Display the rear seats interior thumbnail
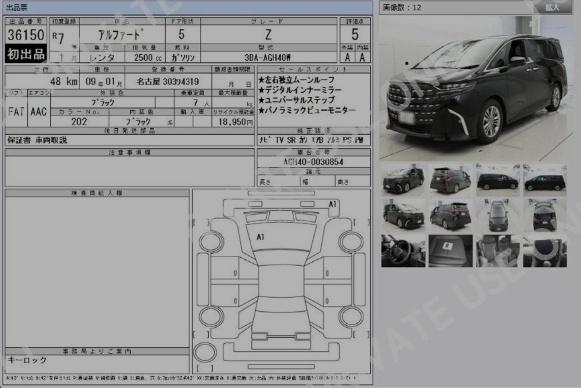 [x=498, y=251]
